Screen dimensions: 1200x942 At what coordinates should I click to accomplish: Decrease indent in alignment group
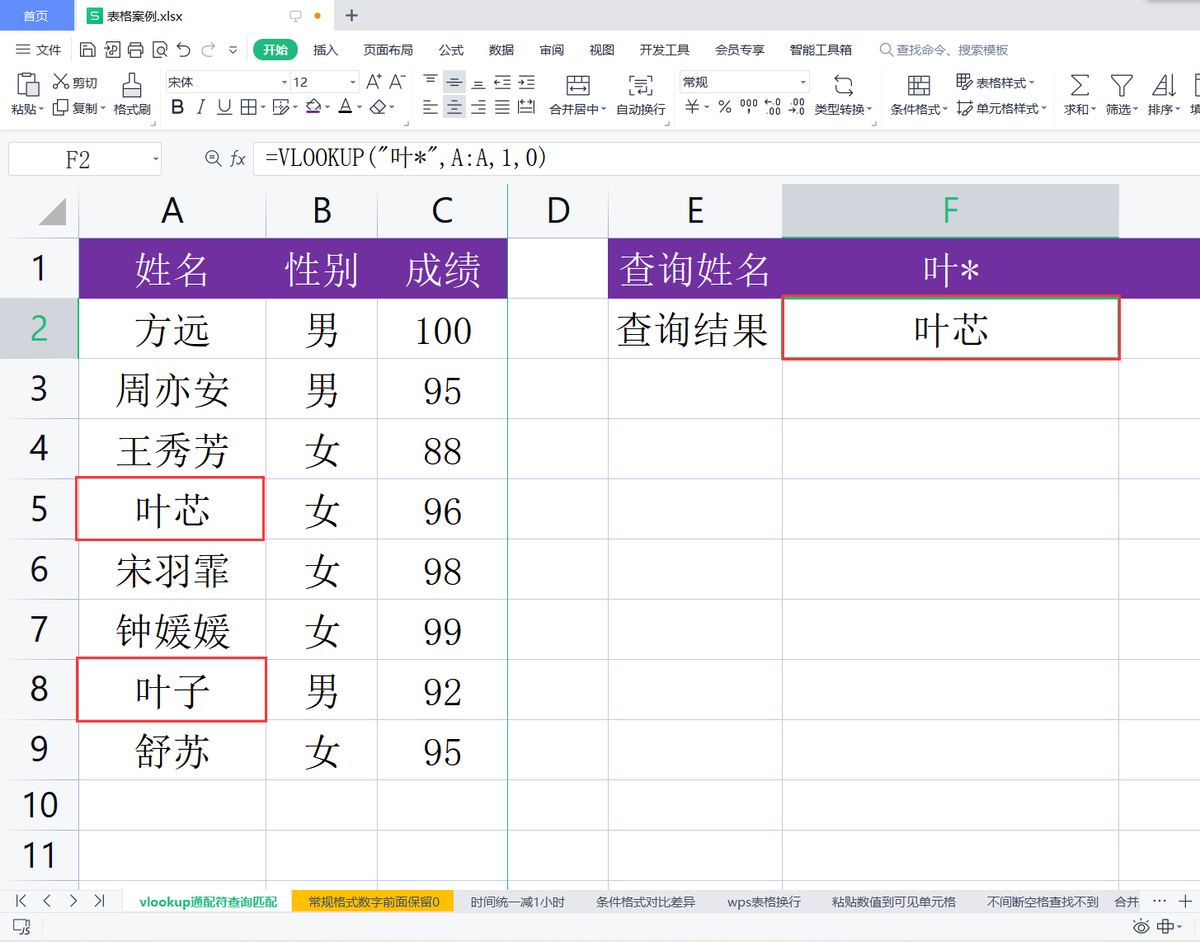point(502,82)
